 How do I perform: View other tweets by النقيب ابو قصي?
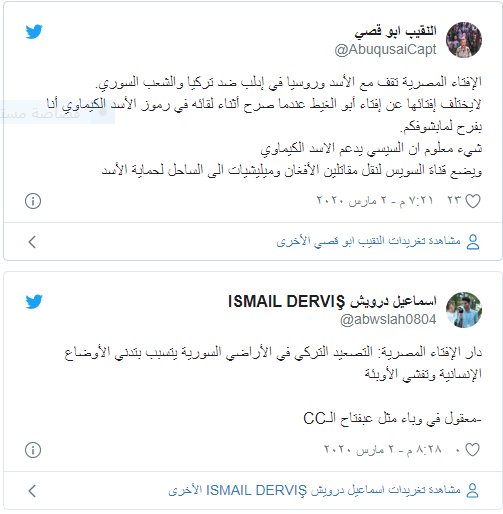pyautogui.click(x=368, y=241)
